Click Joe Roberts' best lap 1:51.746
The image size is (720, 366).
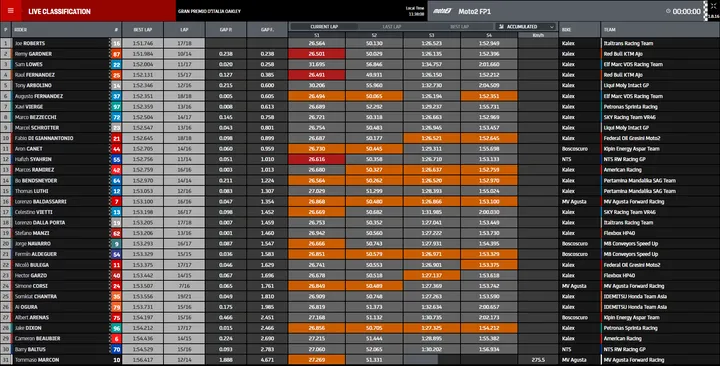142,43
